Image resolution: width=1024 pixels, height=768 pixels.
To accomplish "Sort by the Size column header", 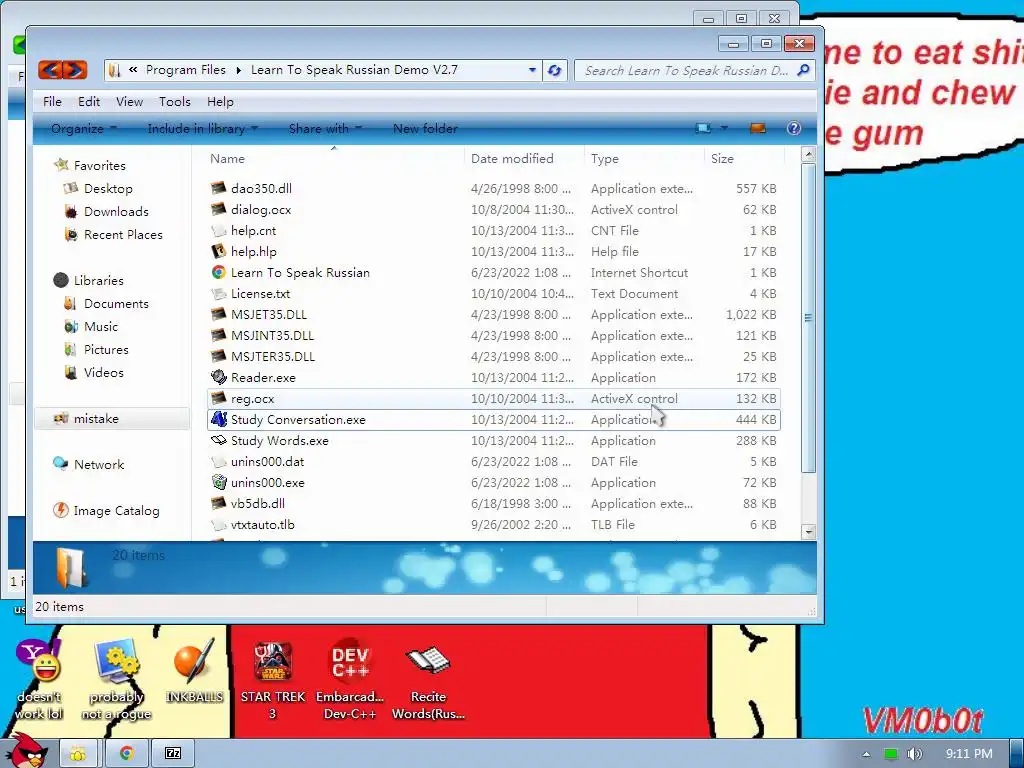I will (744, 159).
